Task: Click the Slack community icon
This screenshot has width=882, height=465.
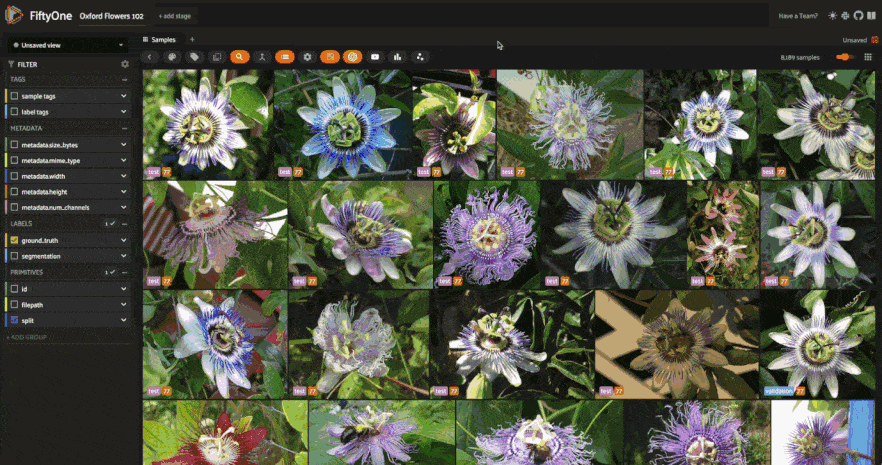Action: pos(845,16)
